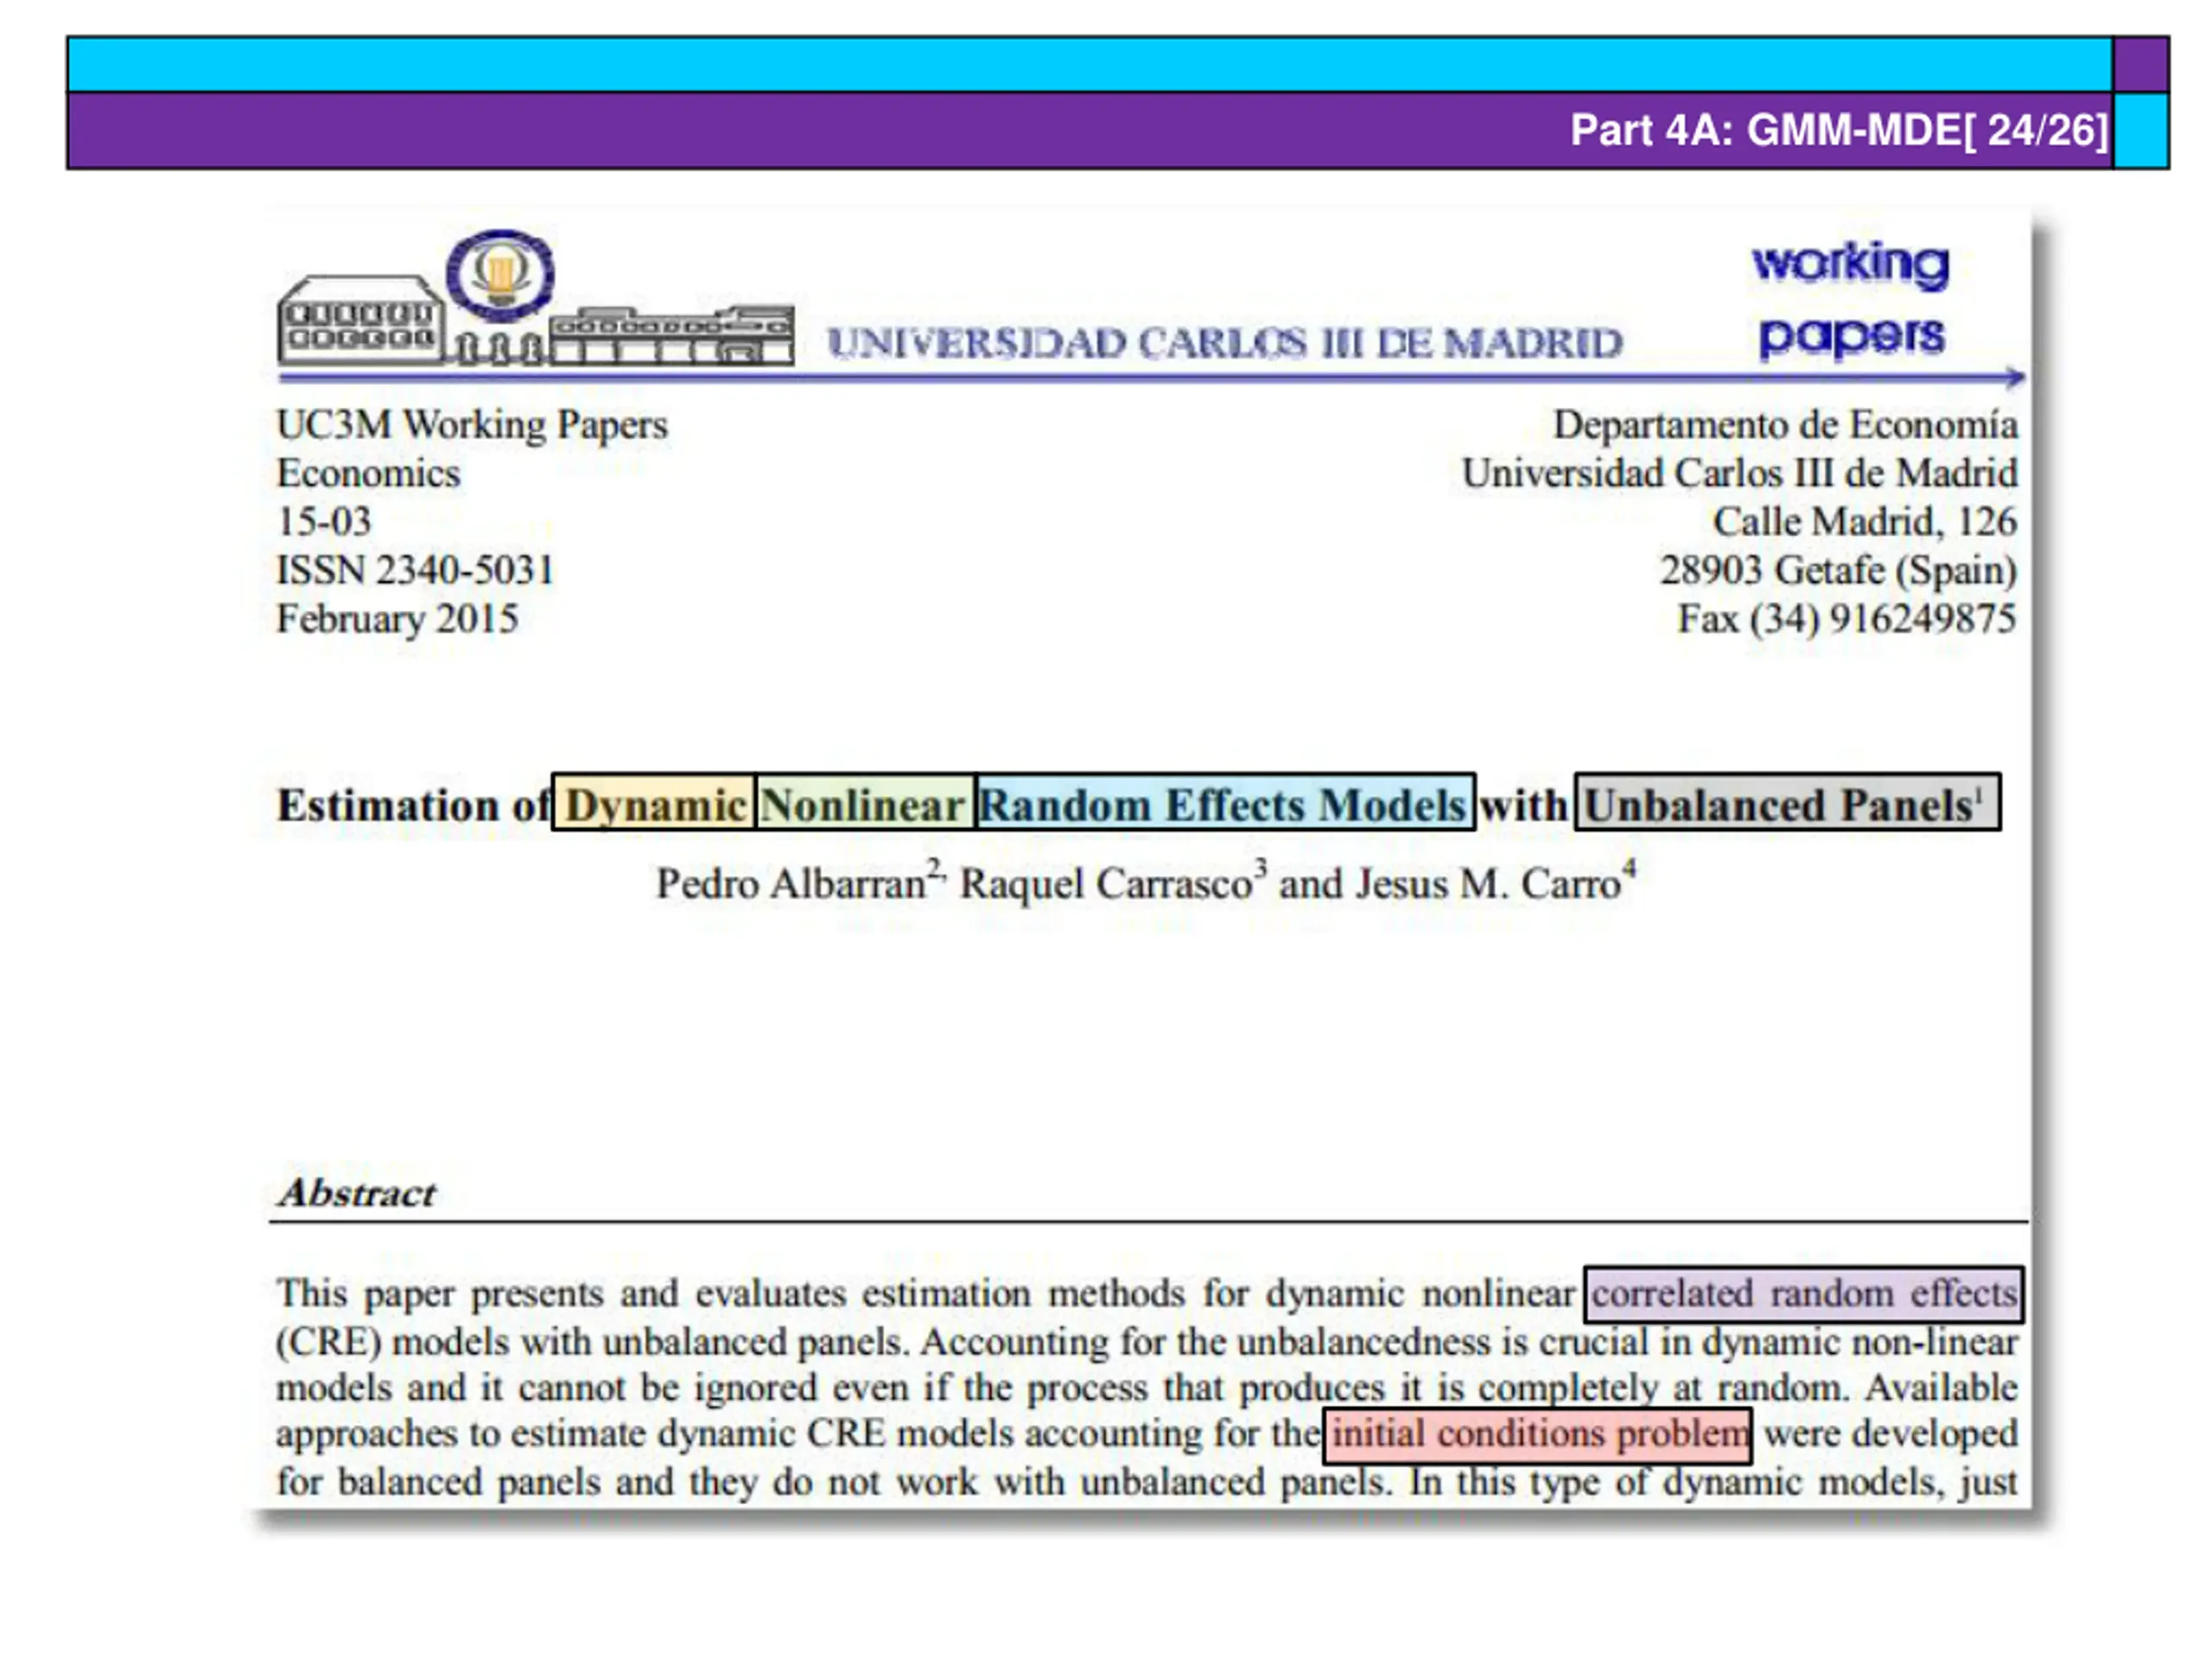Click 'UNIVERSIDAD CARLOS III DE MADRID' banner text
2212x1659 pixels.
[1225, 343]
